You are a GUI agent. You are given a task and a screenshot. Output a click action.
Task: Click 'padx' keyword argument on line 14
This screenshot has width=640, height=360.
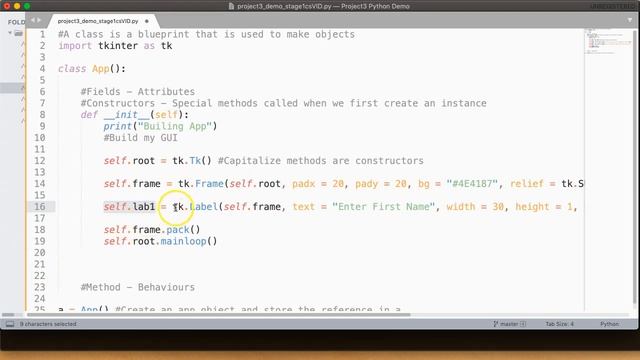point(304,184)
